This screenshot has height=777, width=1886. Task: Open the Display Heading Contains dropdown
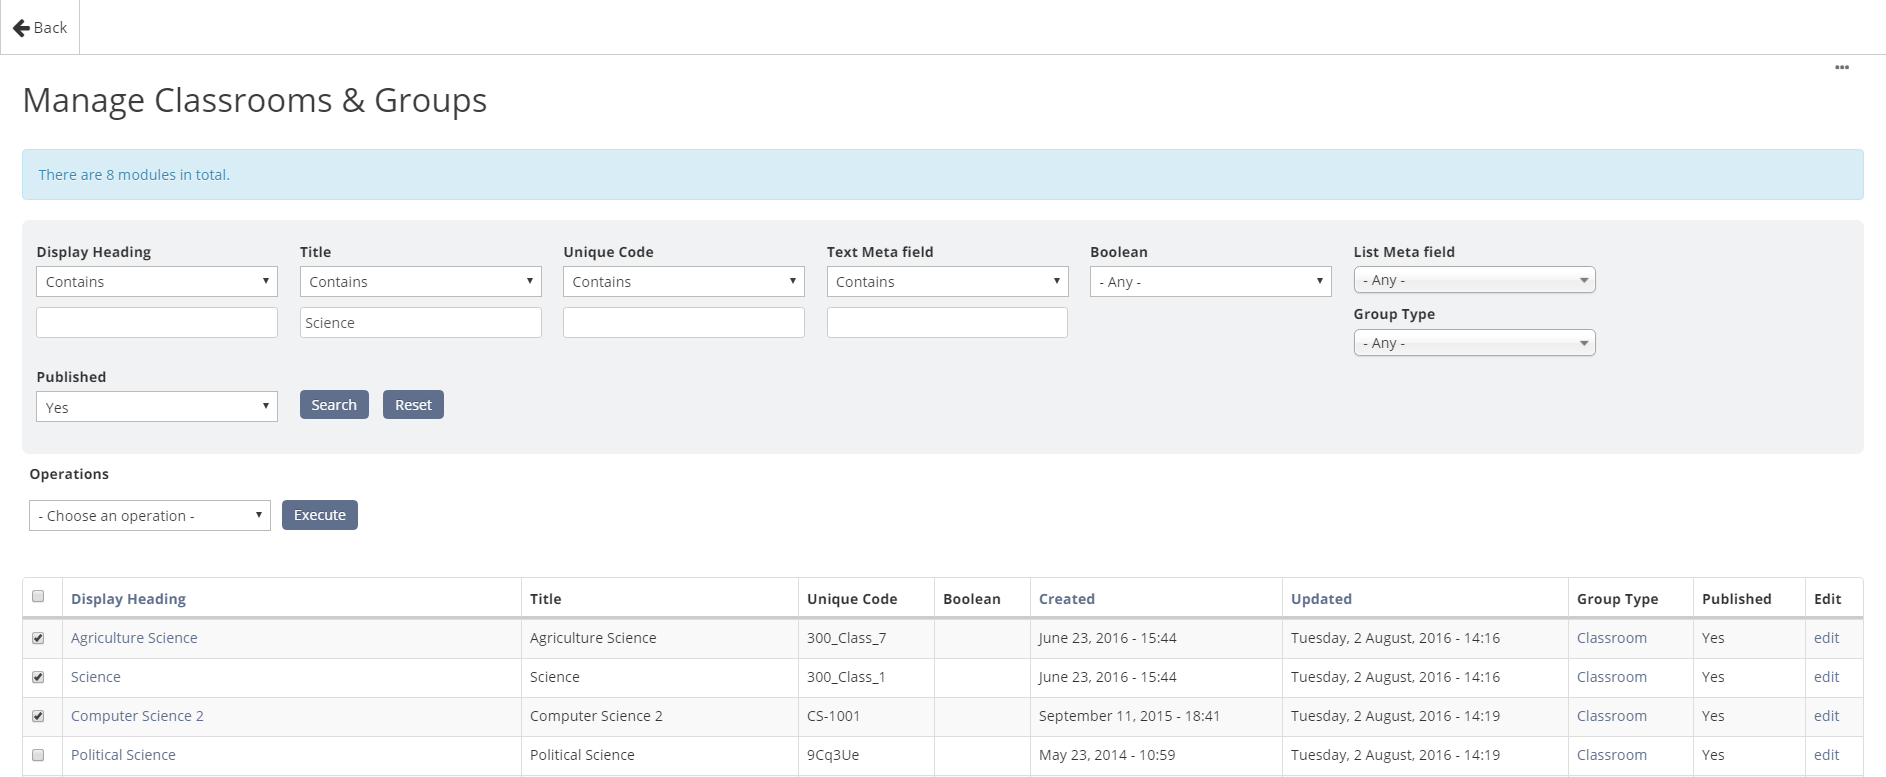157,282
